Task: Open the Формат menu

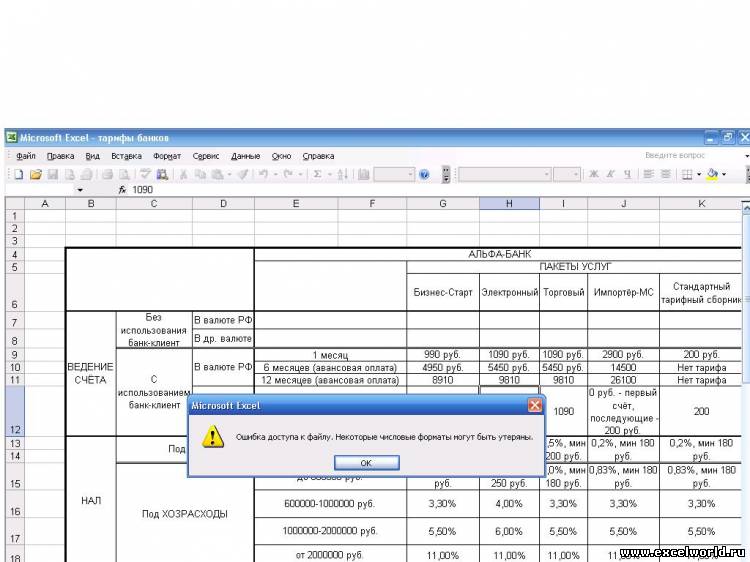Action: pyautogui.click(x=167, y=156)
